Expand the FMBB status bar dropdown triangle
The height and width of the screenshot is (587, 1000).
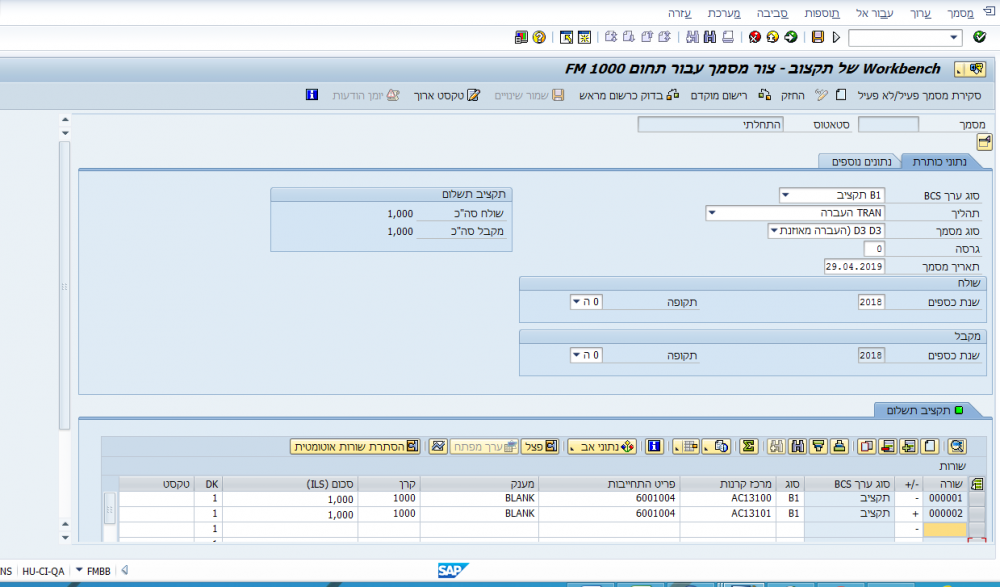pos(79,570)
